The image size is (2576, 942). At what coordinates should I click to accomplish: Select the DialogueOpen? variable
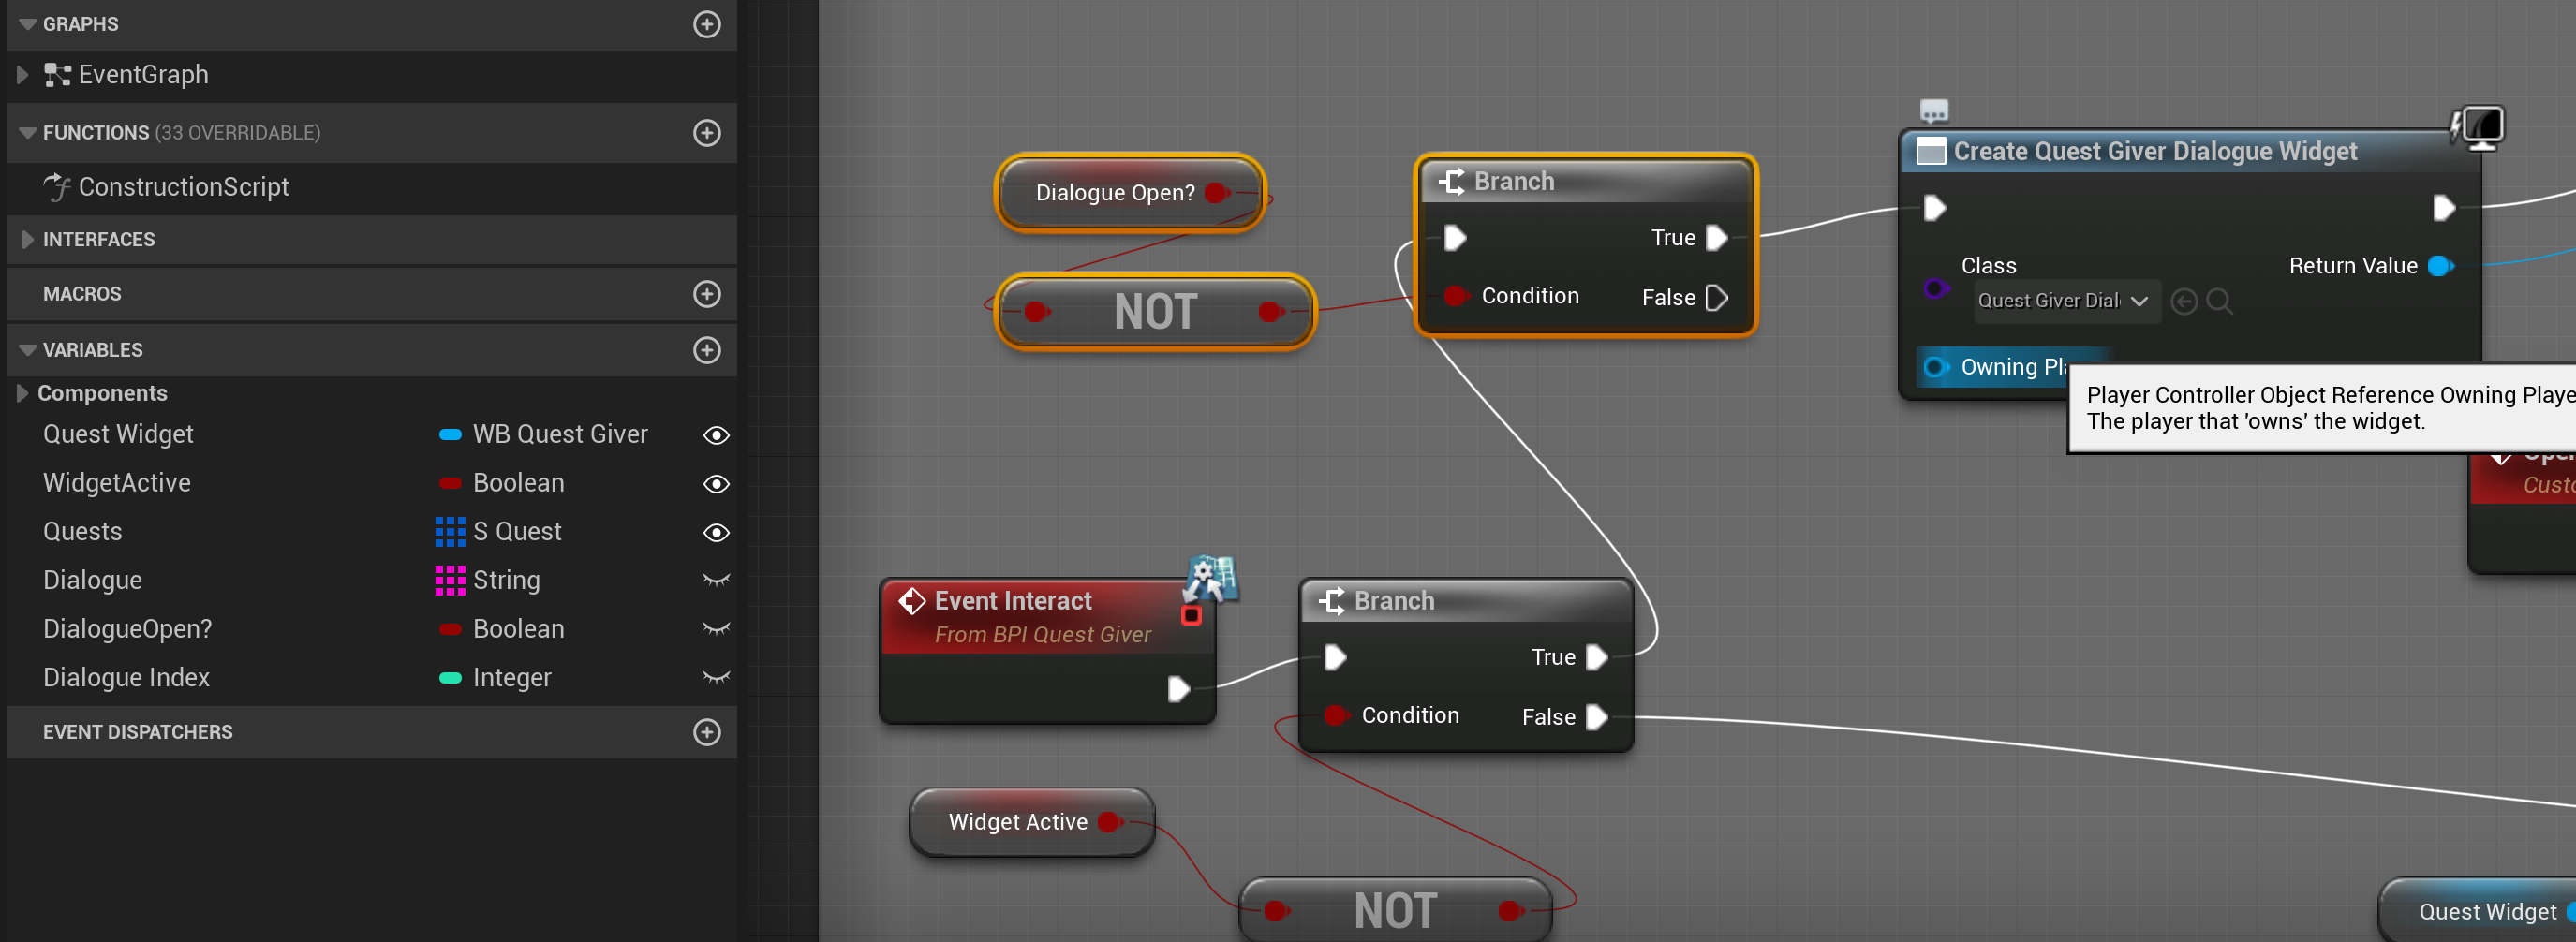pyautogui.click(x=127, y=629)
